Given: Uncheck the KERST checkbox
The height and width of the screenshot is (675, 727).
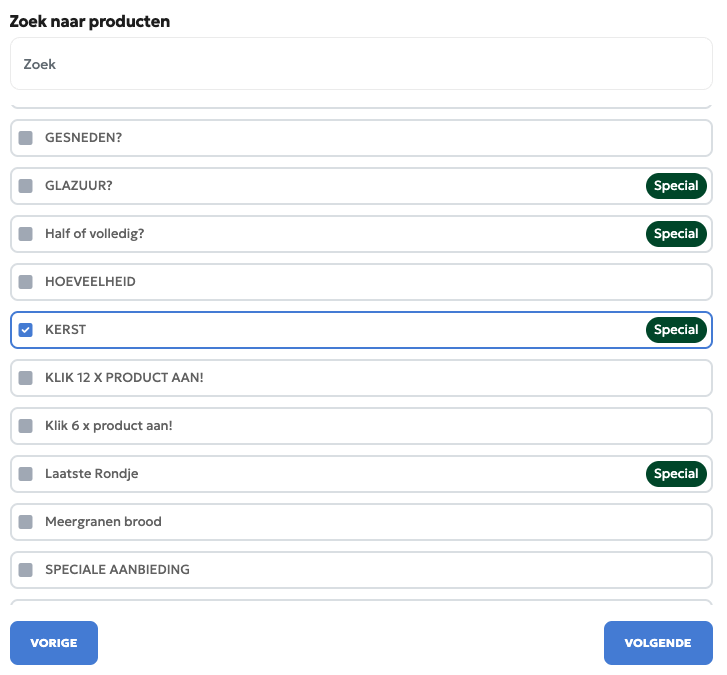Looking at the screenshot, I should (26, 330).
